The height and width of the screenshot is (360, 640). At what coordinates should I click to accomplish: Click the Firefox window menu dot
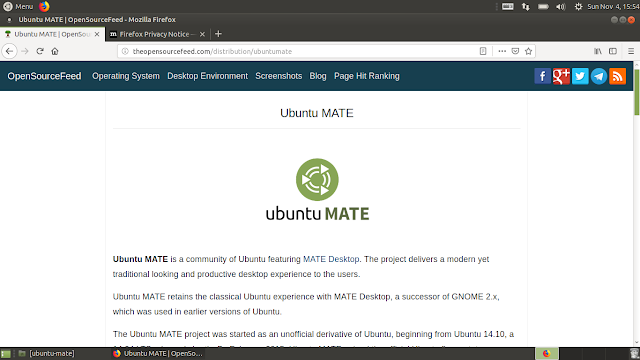tap(9, 20)
